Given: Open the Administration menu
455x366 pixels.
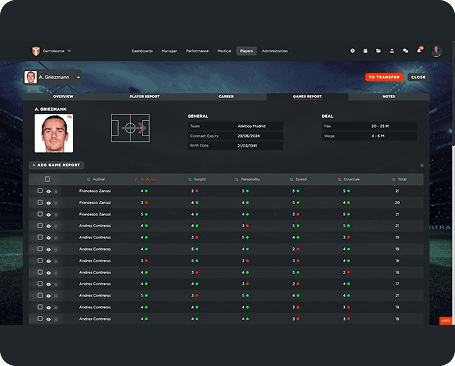Looking at the screenshot, I should (x=275, y=51).
